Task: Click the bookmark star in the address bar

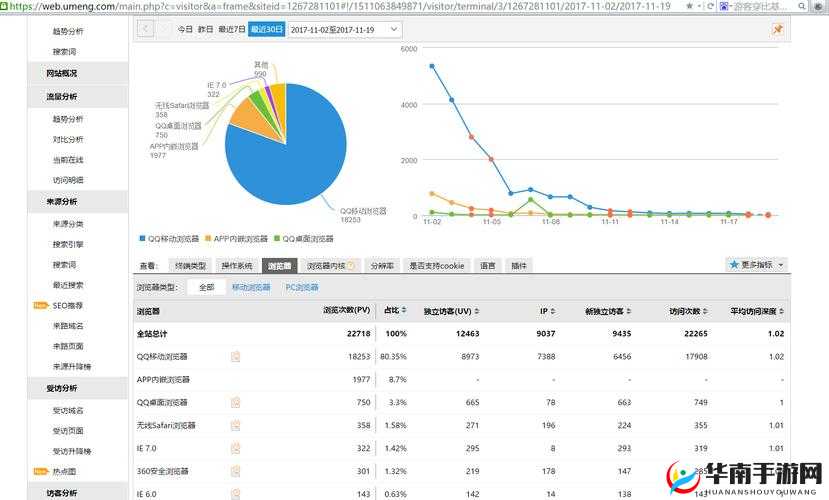Action: point(689,6)
